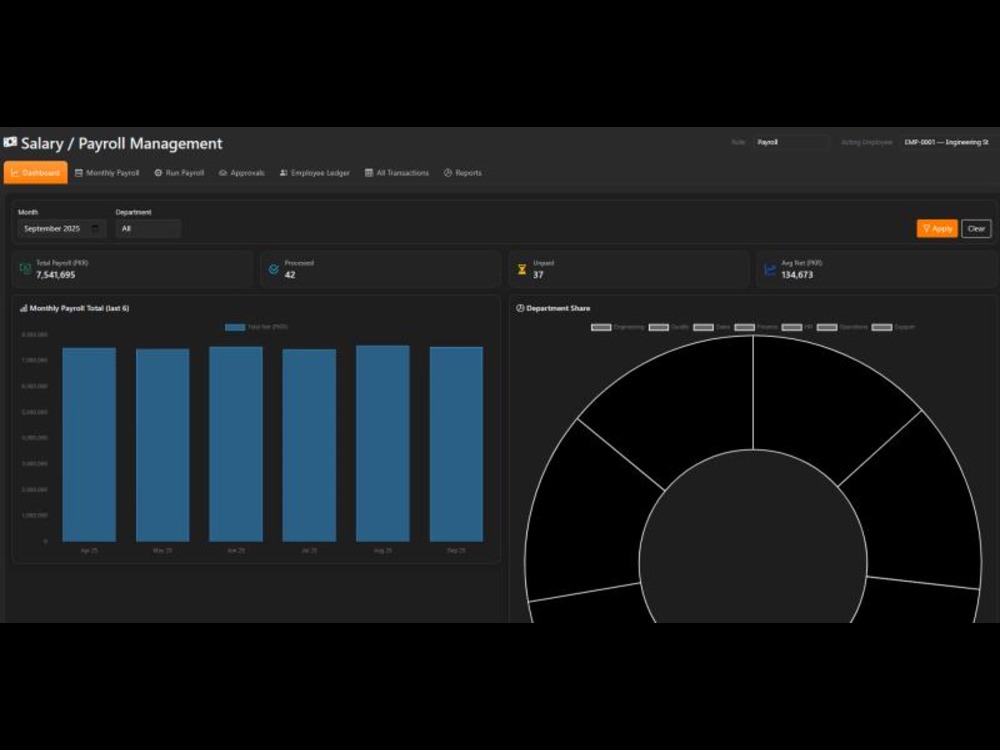This screenshot has height=750, width=1000.
Task: Click the Reports pie icon in tabs
Action: pyautogui.click(x=448, y=173)
